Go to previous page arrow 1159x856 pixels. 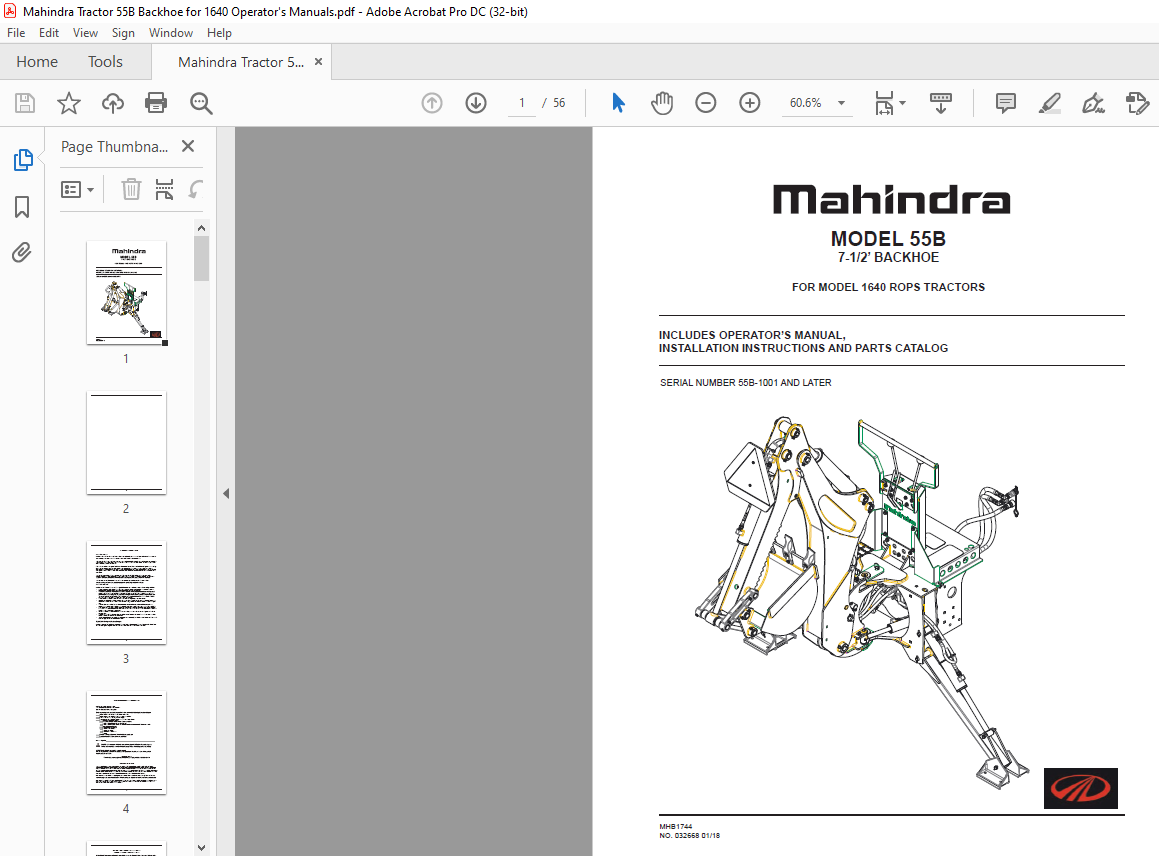point(432,103)
